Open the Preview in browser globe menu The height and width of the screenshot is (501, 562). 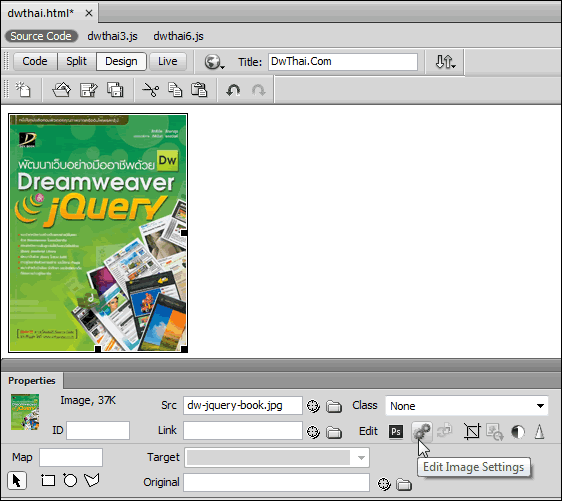point(214,62)
